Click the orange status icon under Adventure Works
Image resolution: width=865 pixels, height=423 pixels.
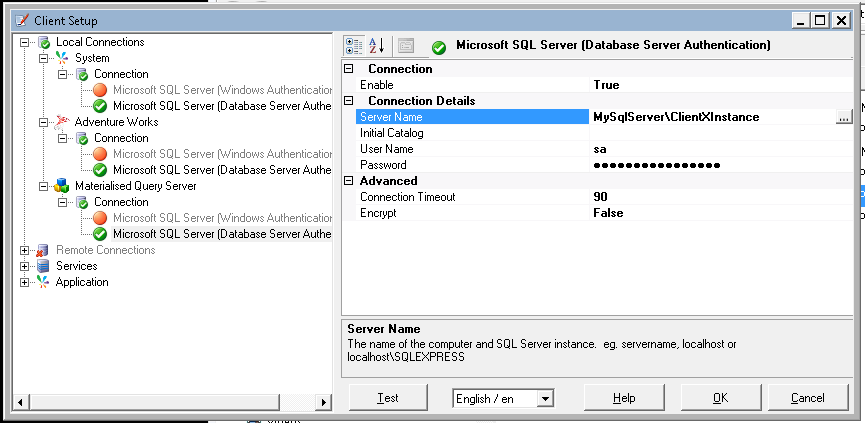click(100, 154)
